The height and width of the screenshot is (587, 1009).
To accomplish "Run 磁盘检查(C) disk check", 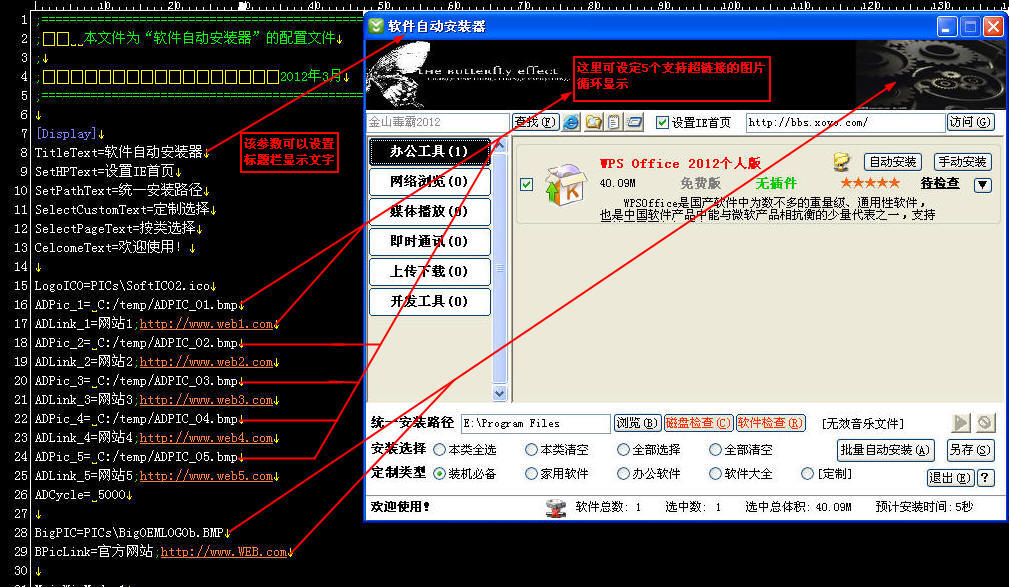I will click(x=698, y=423).
